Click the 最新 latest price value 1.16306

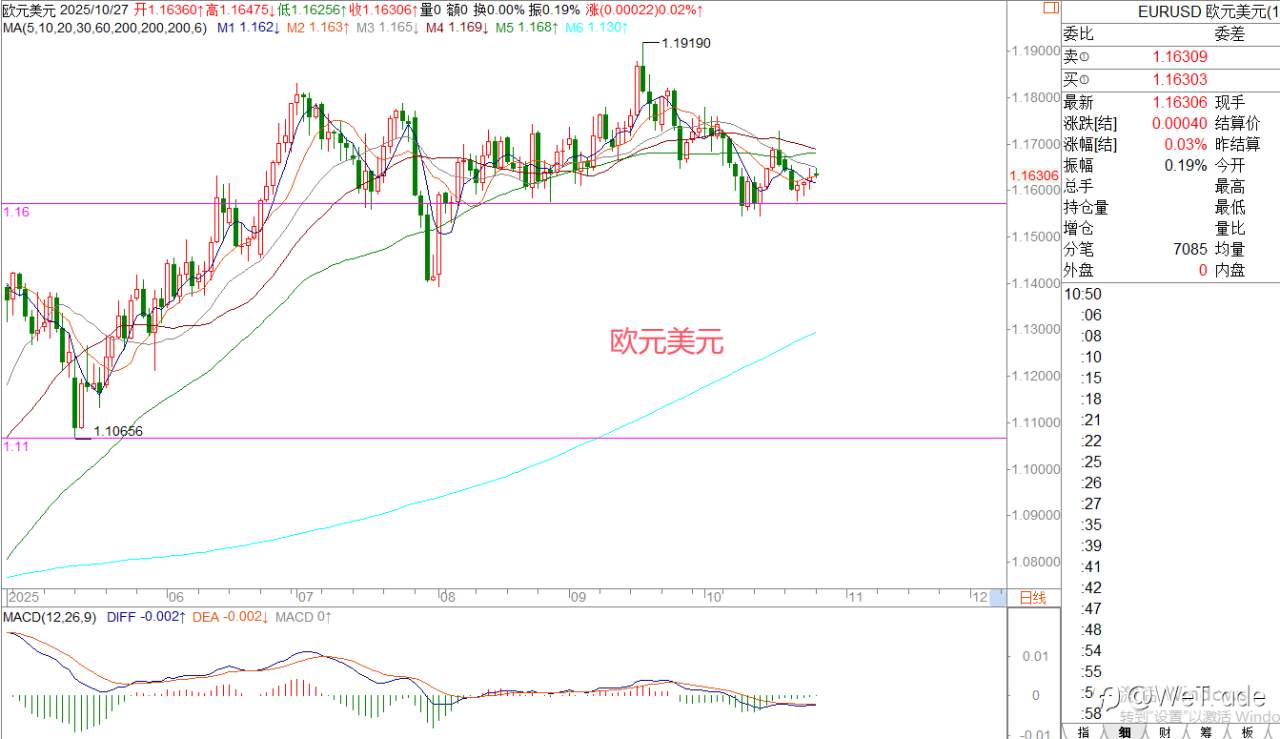[1180, 102]
